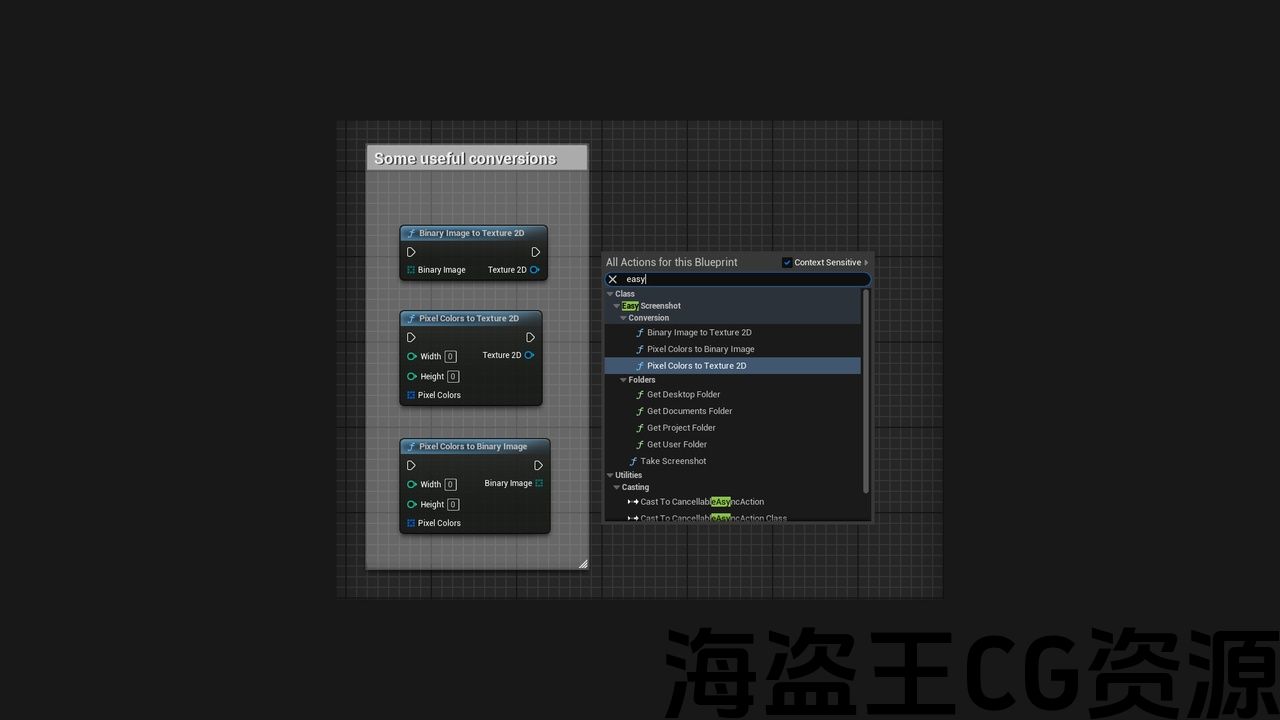This screenshot has height=720, width=1280.
Task: Select Pixel Colors to Binary Image action
Action: [x=700, y=349]
